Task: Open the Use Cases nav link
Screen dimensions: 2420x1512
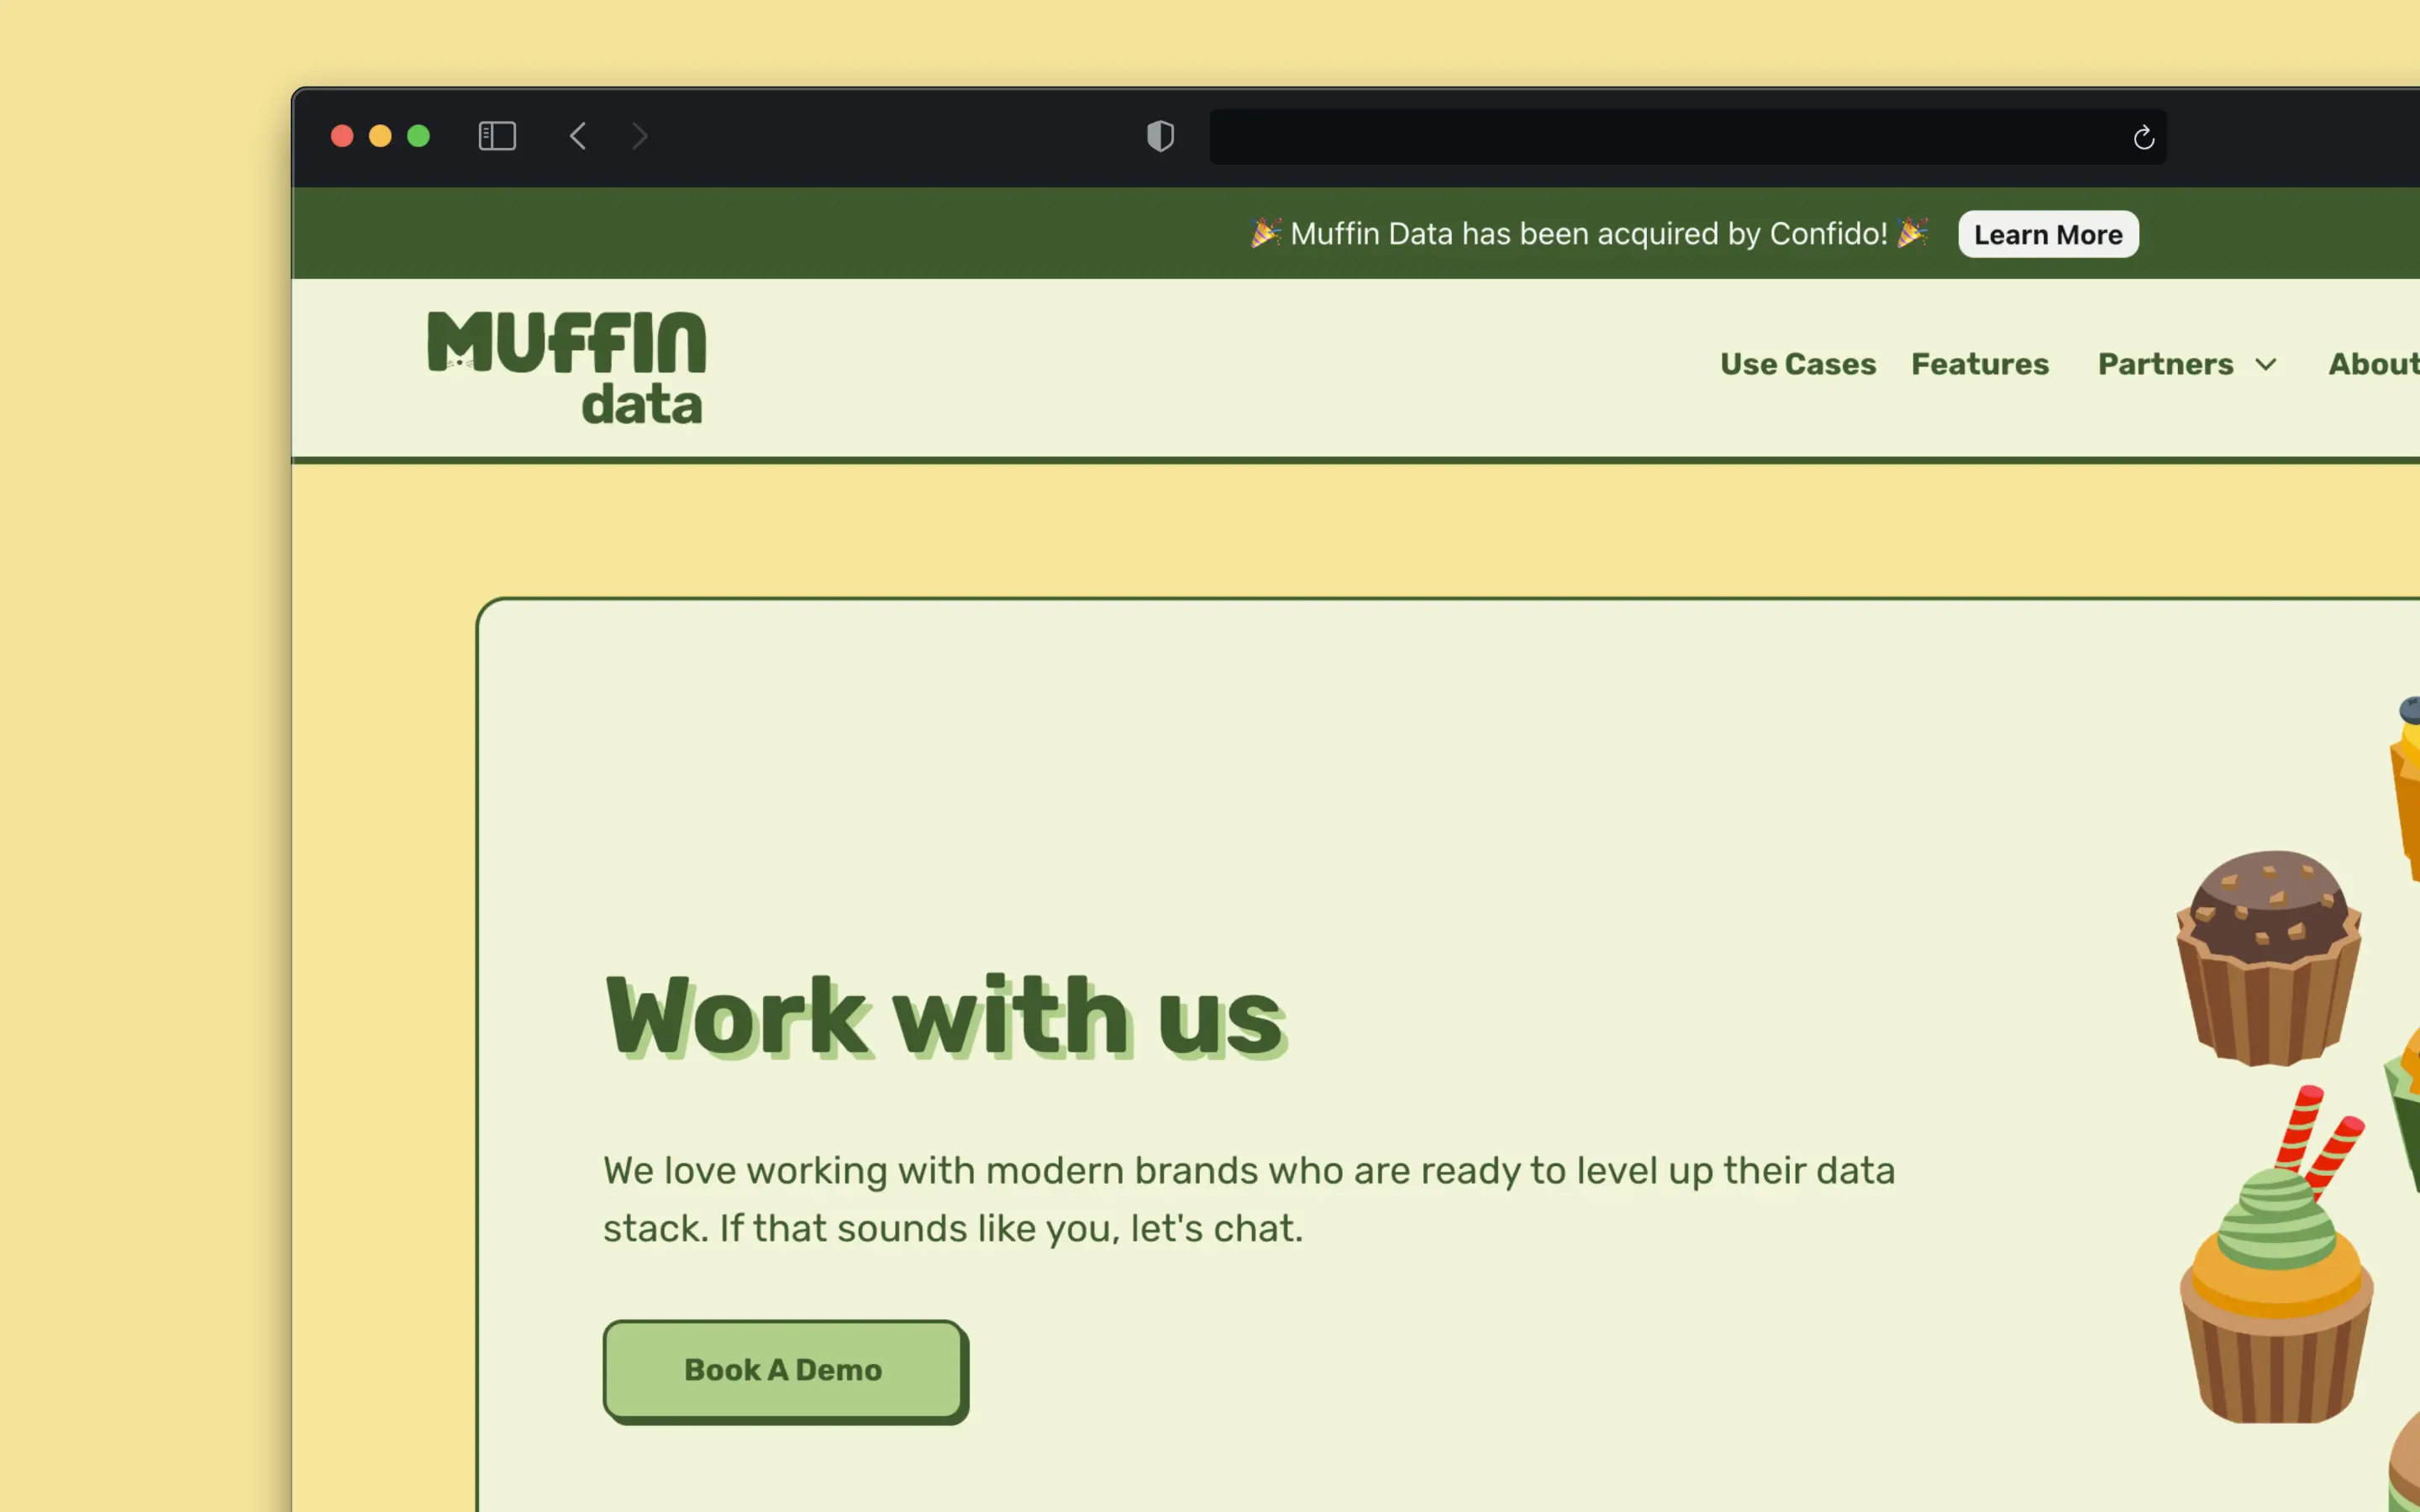Action: click(1798, 364)
